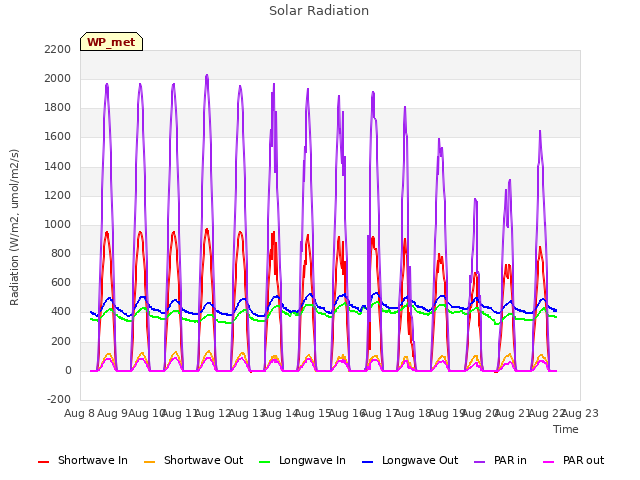This screenshot has height=480, width=640.
Task: Toggle PAR in legend entry
Action: [500, 460]
